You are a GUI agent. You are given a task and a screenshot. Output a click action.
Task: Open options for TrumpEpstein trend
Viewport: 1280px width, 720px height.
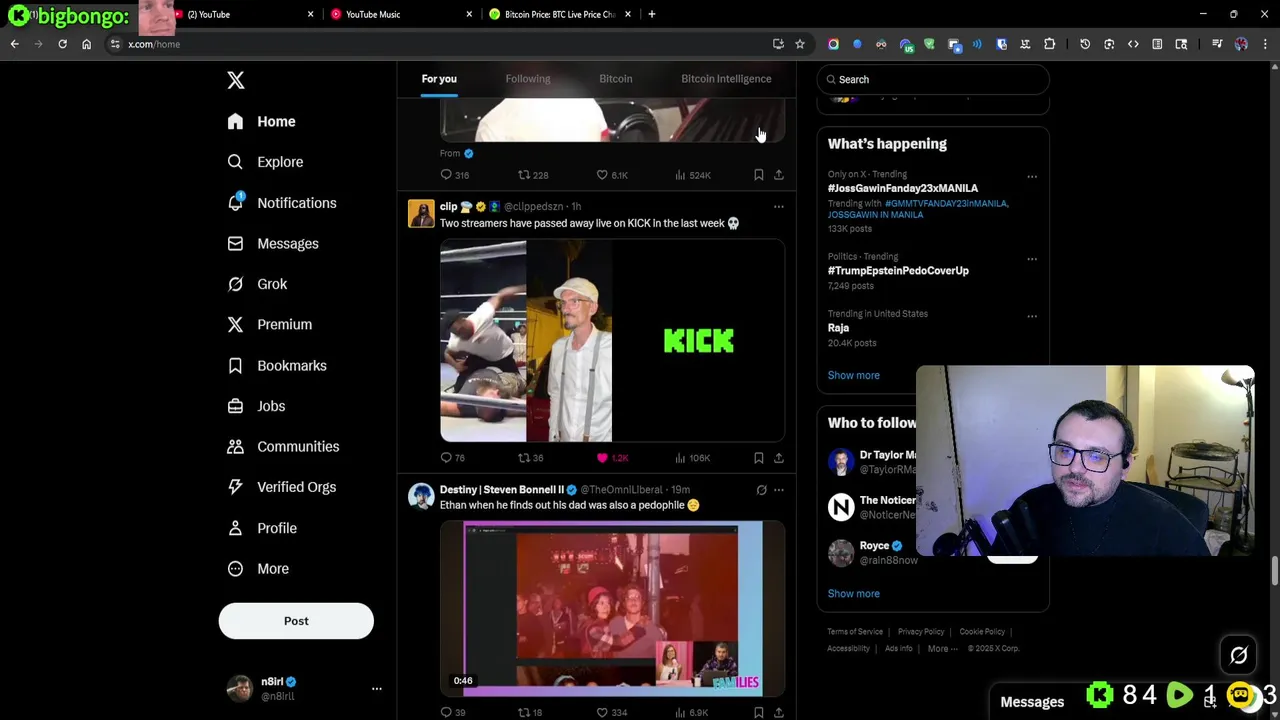[1032, 259]
